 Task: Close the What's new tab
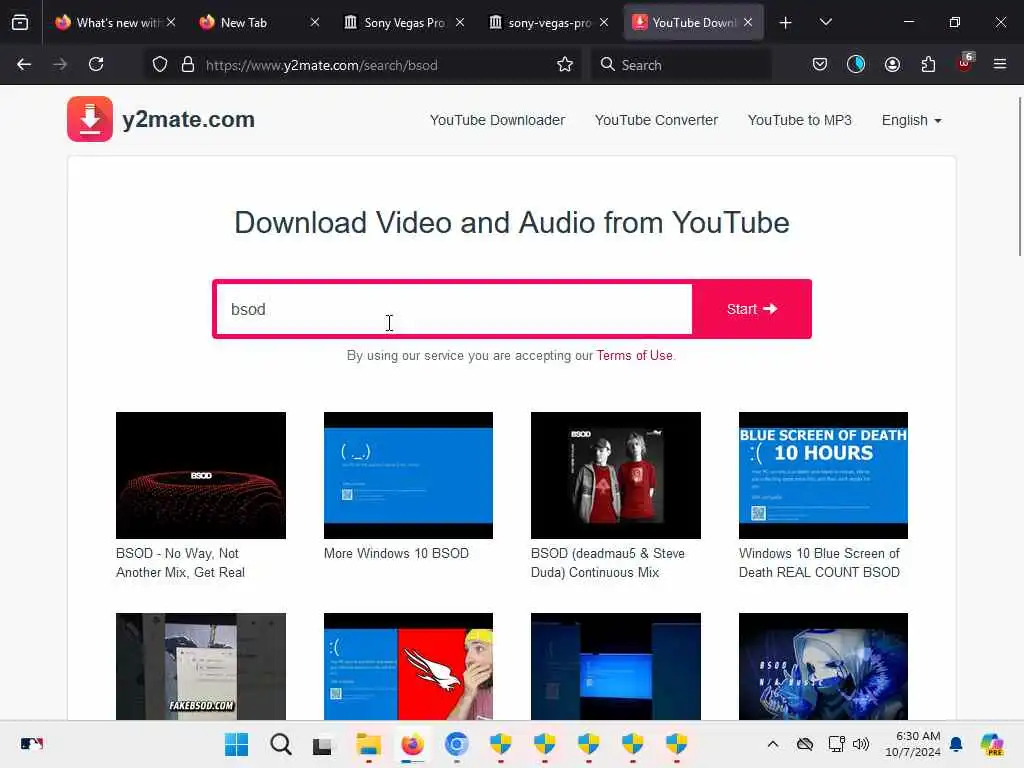pyautogui.click(x=170, y=23)
